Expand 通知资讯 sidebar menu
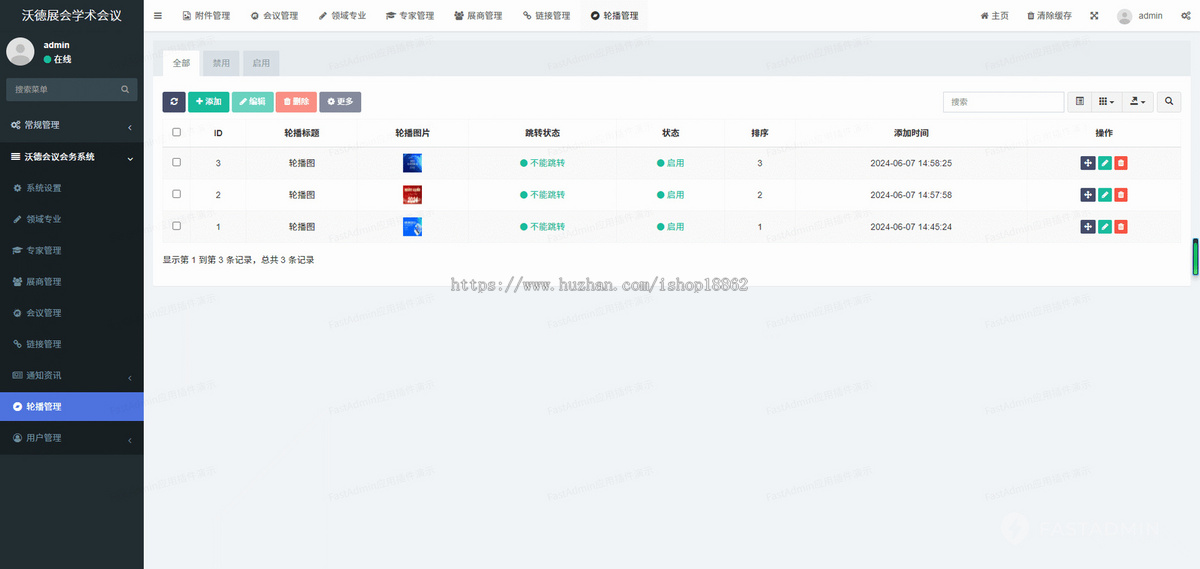 [72, 375]
